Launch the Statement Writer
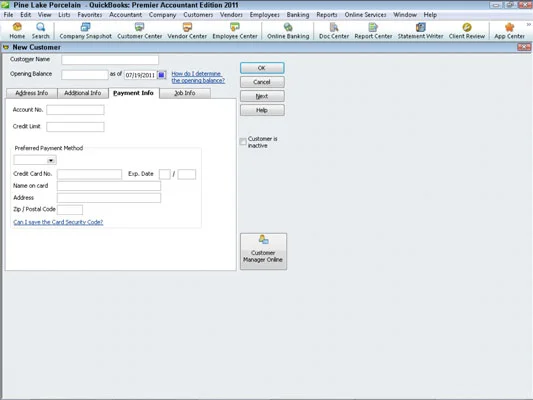Screen dimensions: 533x400 point(420,31)
